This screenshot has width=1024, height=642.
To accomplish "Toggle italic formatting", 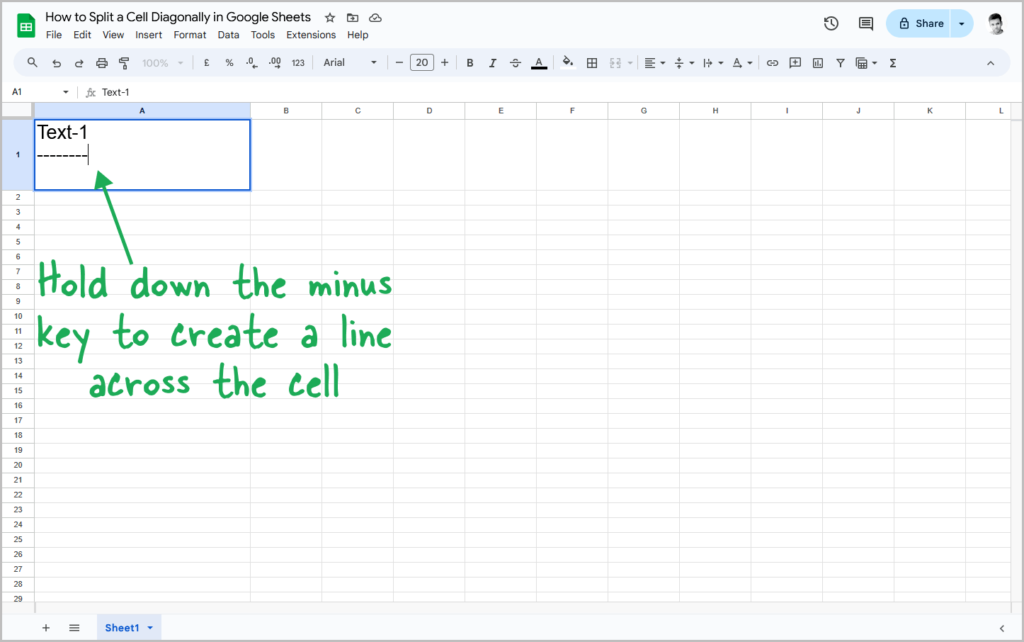I will 492,63.
